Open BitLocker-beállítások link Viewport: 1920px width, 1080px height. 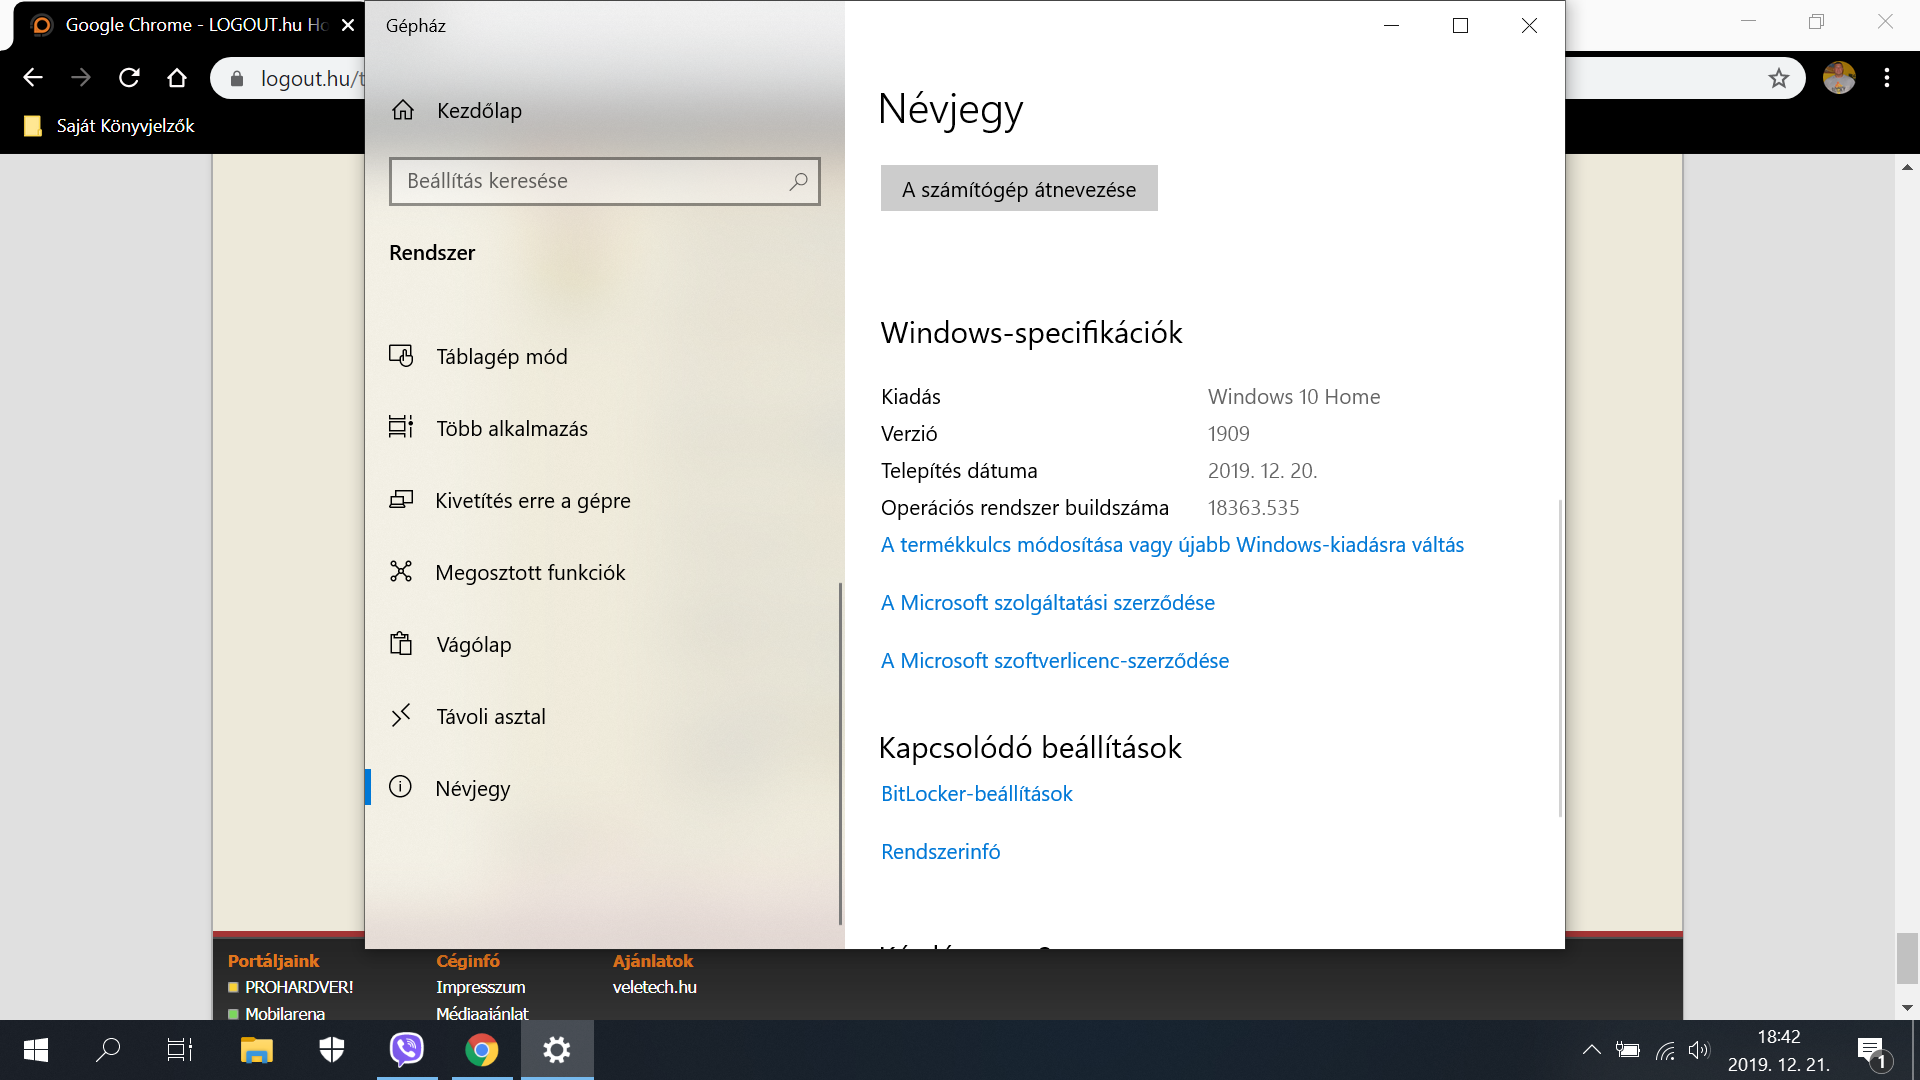[976, 794]
